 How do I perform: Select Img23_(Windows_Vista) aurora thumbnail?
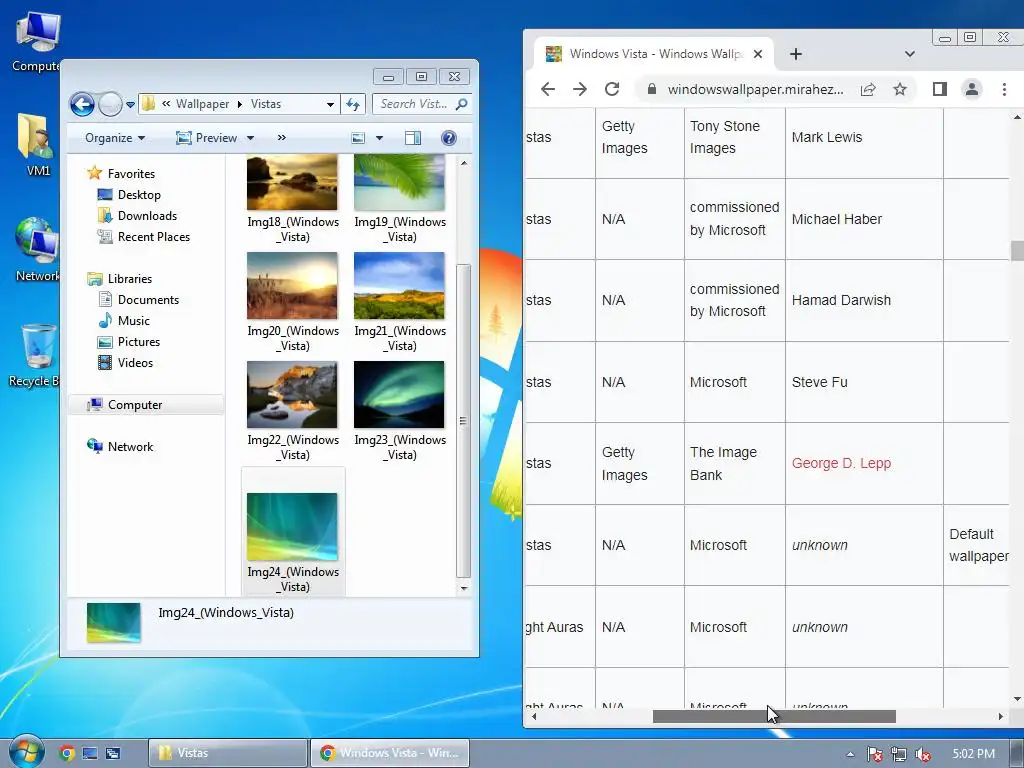(400, 395)
